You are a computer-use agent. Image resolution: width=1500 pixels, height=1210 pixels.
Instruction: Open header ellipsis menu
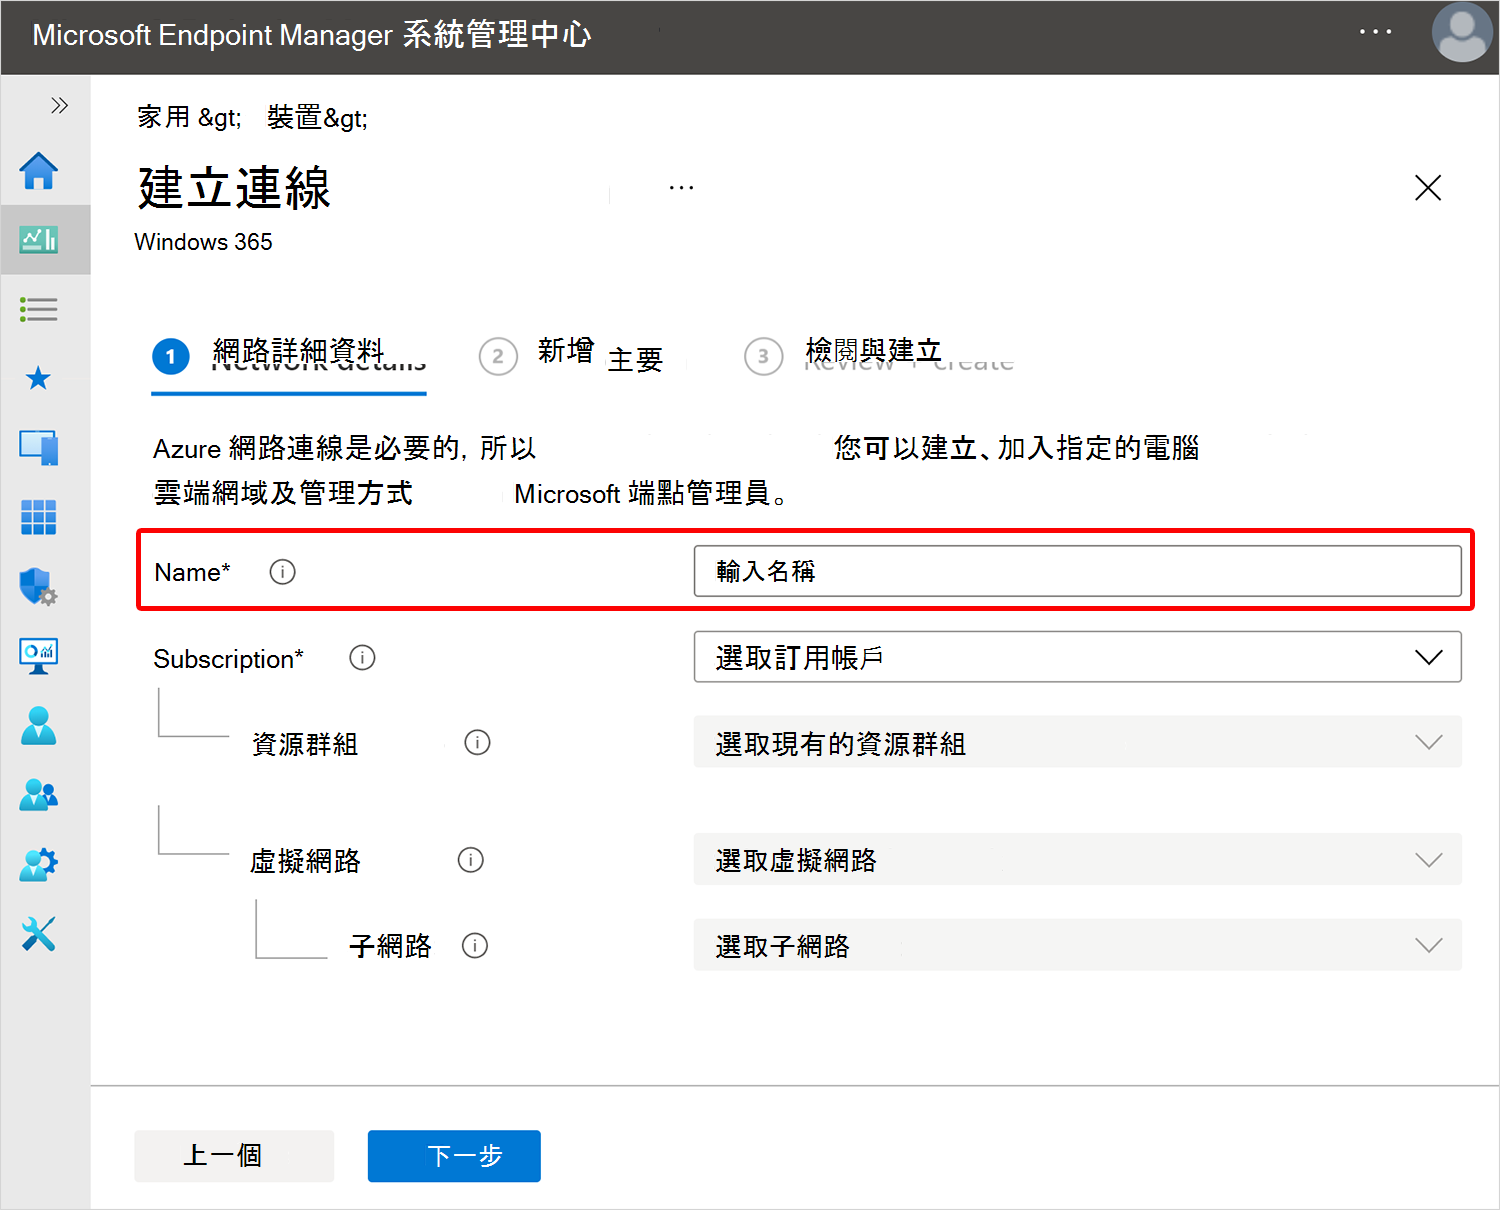click(x=1376, y=32)
